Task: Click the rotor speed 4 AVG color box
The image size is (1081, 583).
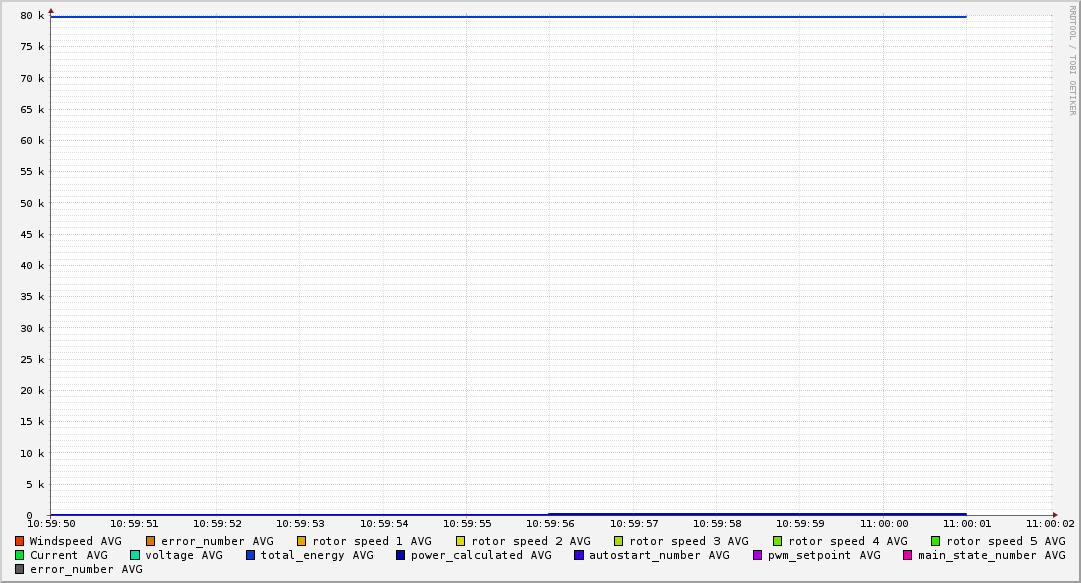Action: tap(777, 541)
